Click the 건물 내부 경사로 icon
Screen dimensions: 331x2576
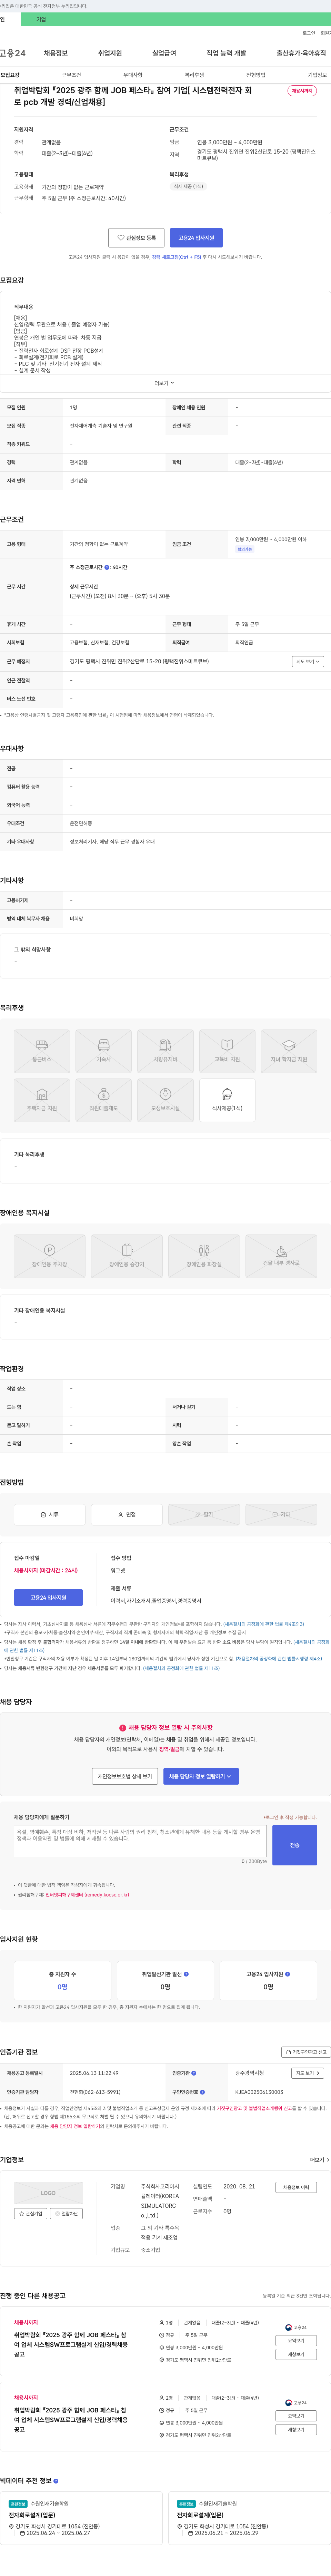coord(281,1256)
